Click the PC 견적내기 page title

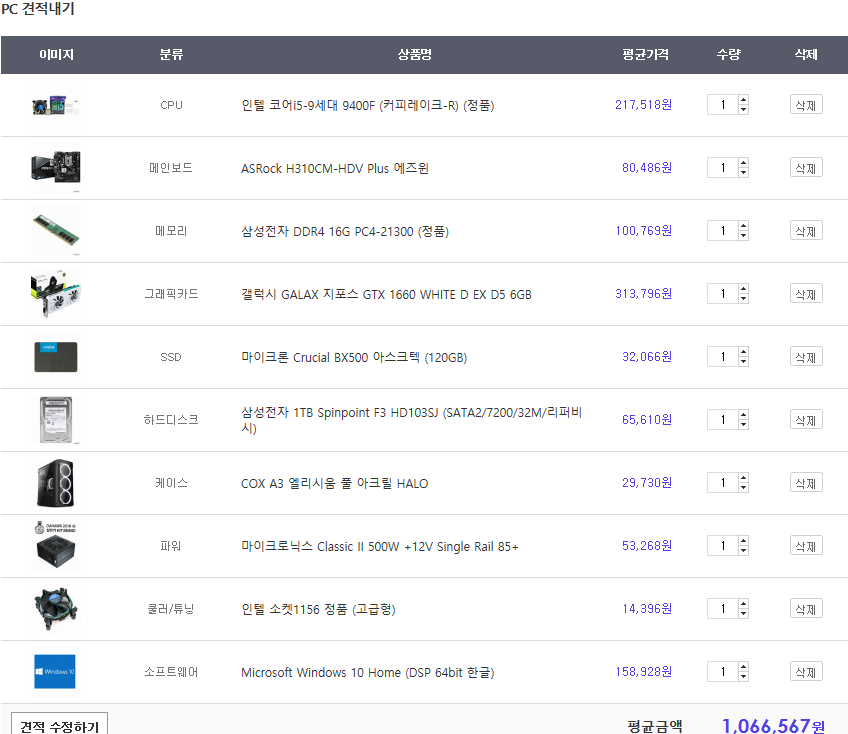[38, 9]
